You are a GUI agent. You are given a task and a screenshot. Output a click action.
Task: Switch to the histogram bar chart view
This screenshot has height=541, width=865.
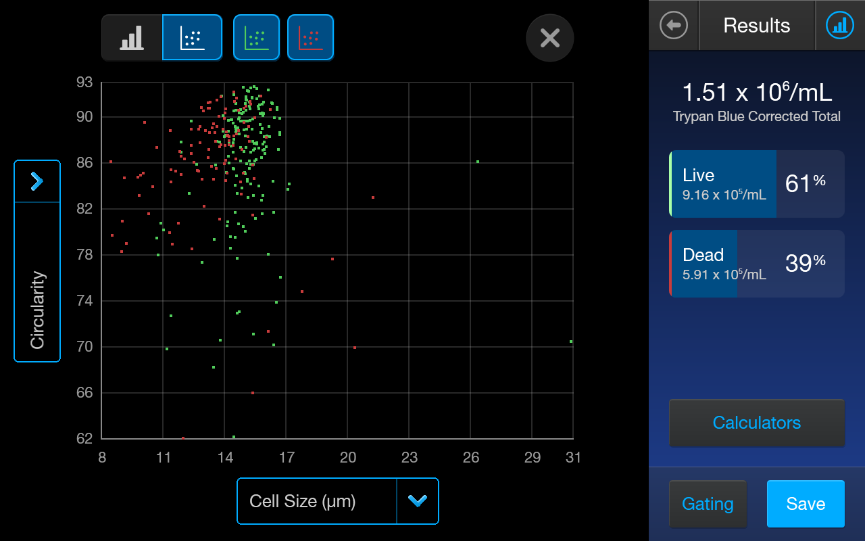[x=131, y=38]
